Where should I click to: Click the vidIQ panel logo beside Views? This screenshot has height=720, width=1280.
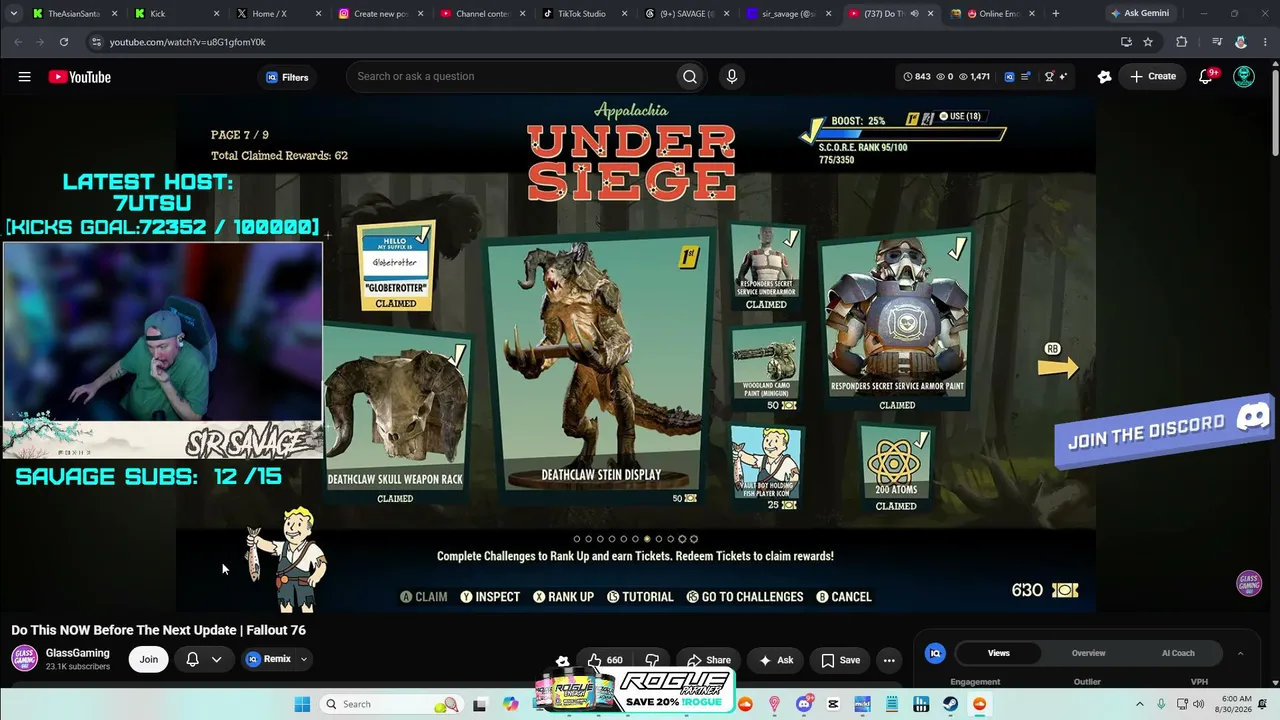[x=936, y=653]
